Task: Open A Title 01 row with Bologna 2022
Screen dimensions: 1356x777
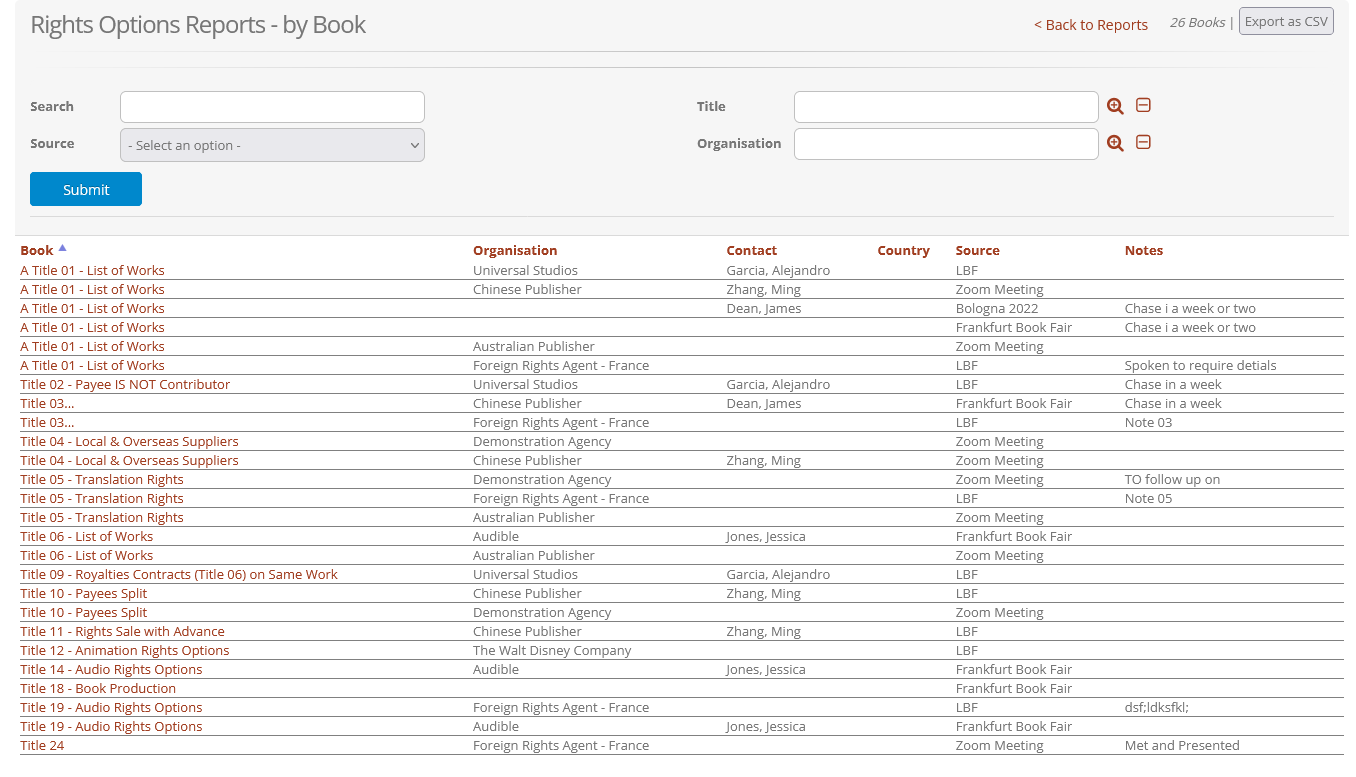Action: tap(92, 308)
